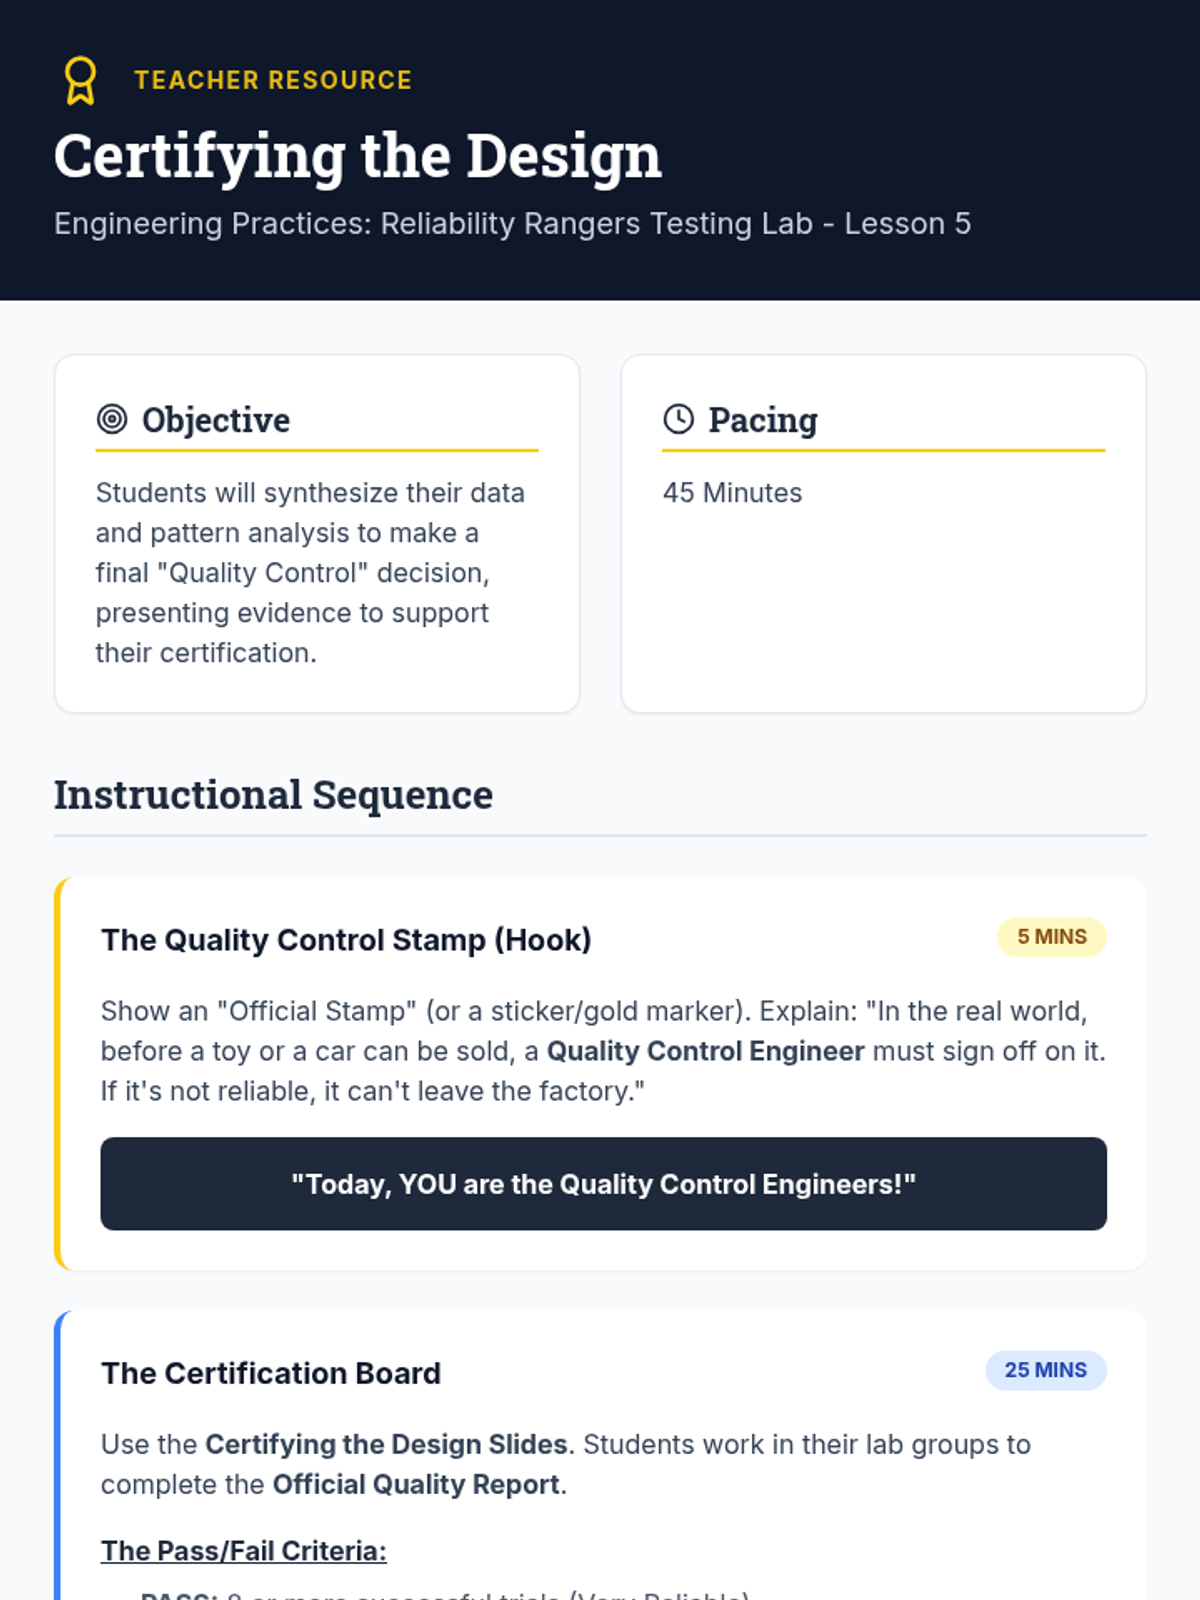Click The Certification Board heading

tap(271, 1373)
